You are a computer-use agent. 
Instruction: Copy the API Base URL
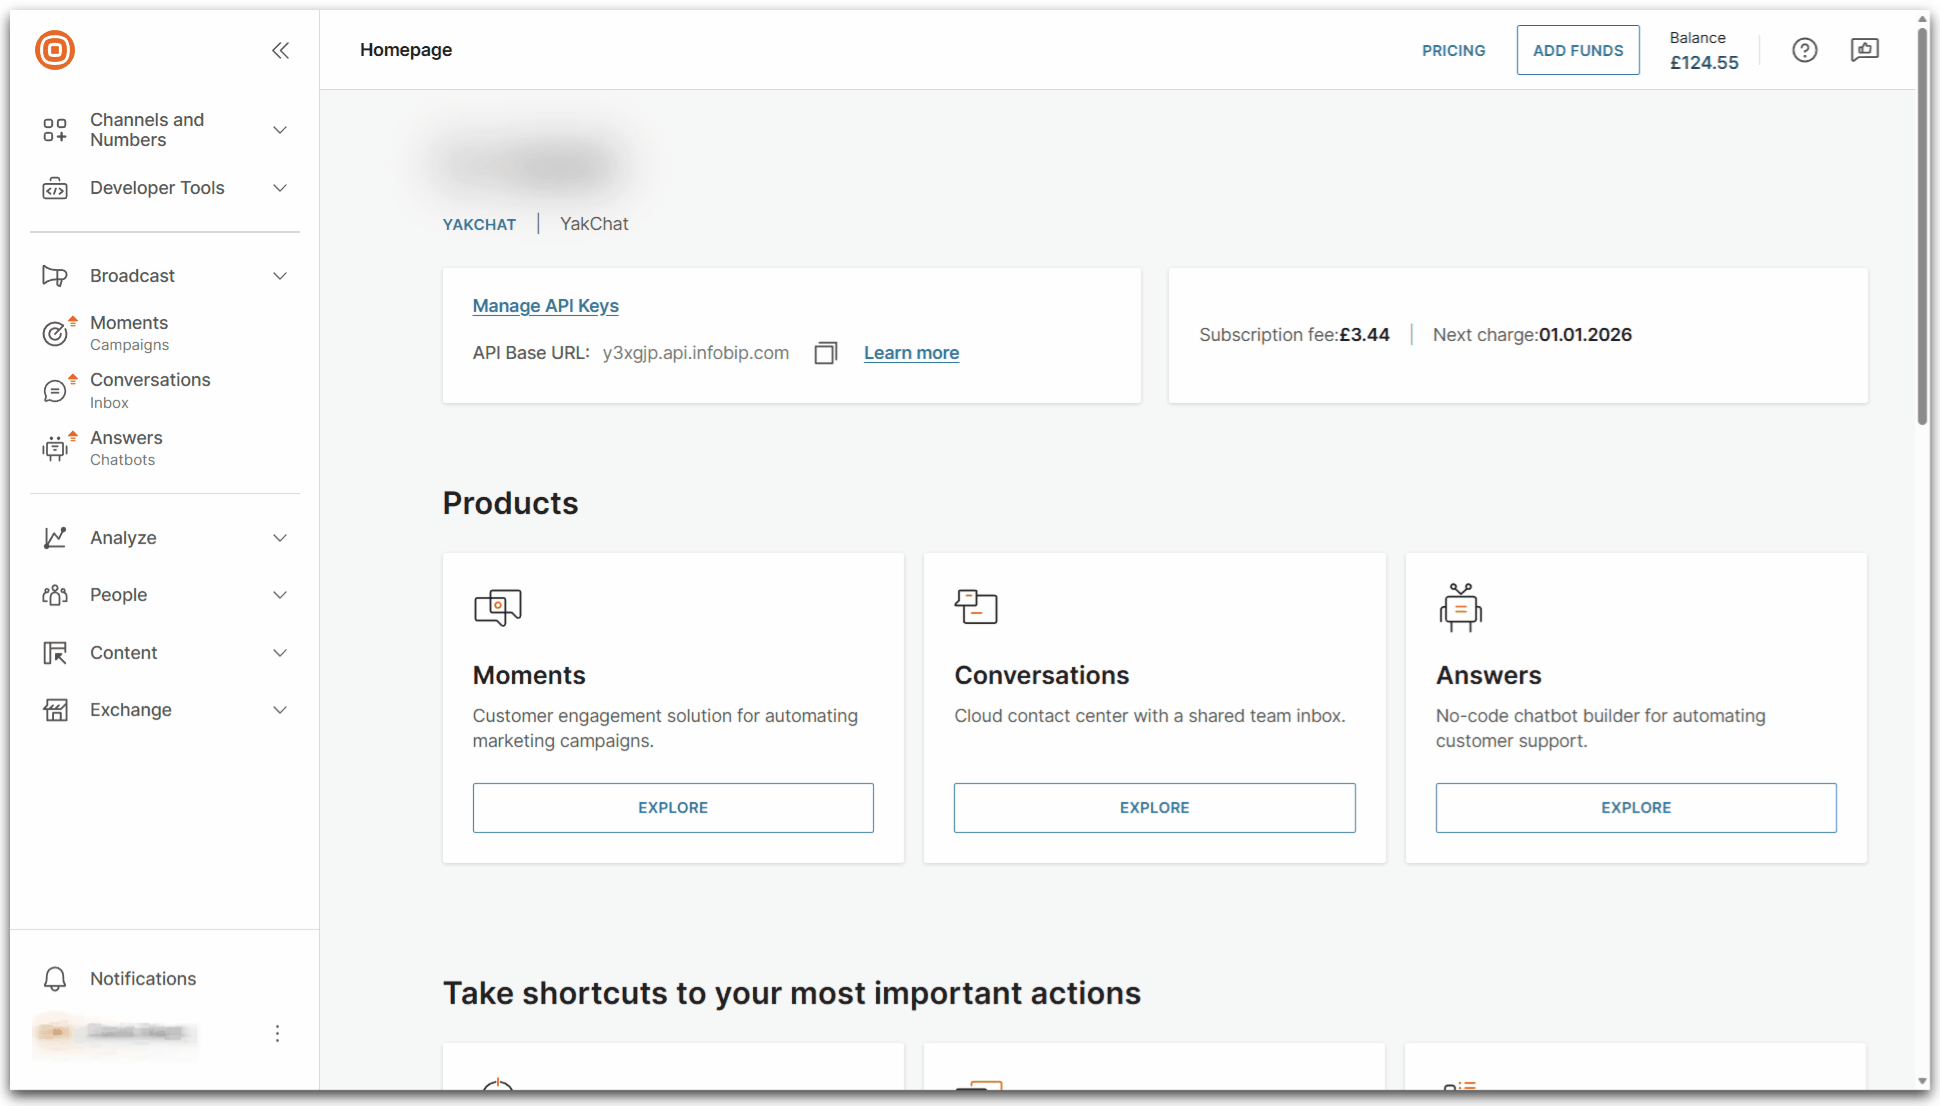coord(826,353)
